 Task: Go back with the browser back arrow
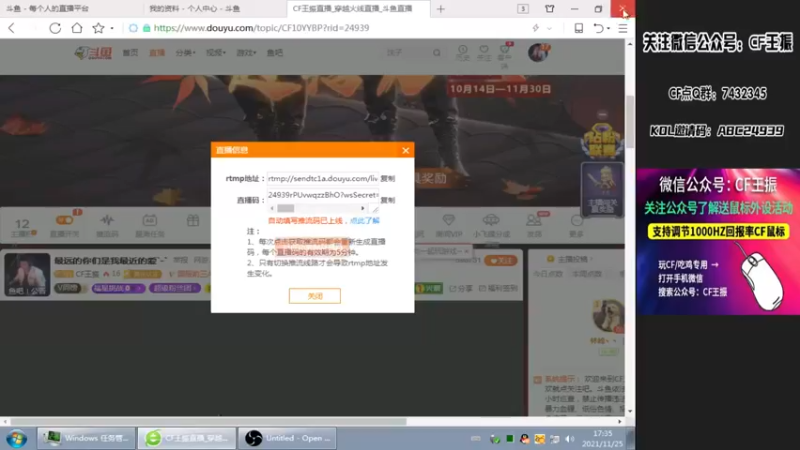point(12,28)
